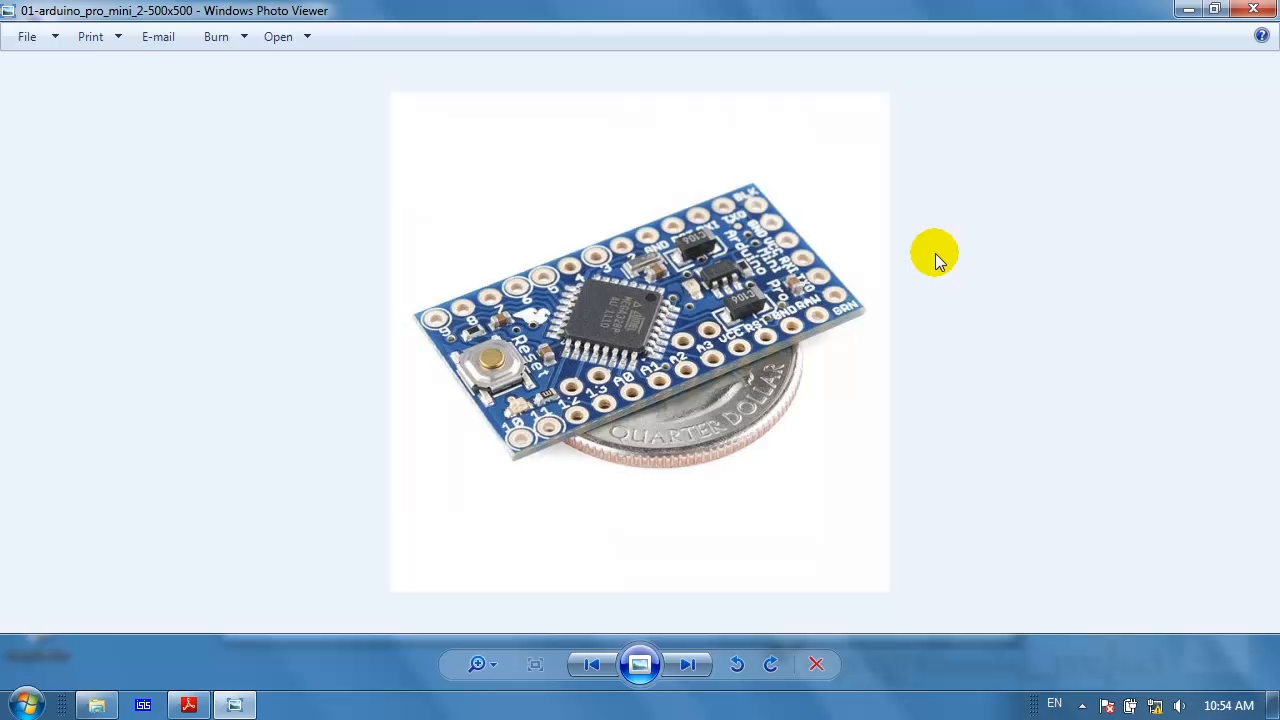Adjust the system volume speaker icon
Viewport: 1280px width, 720px height.
coord(1179,706)
